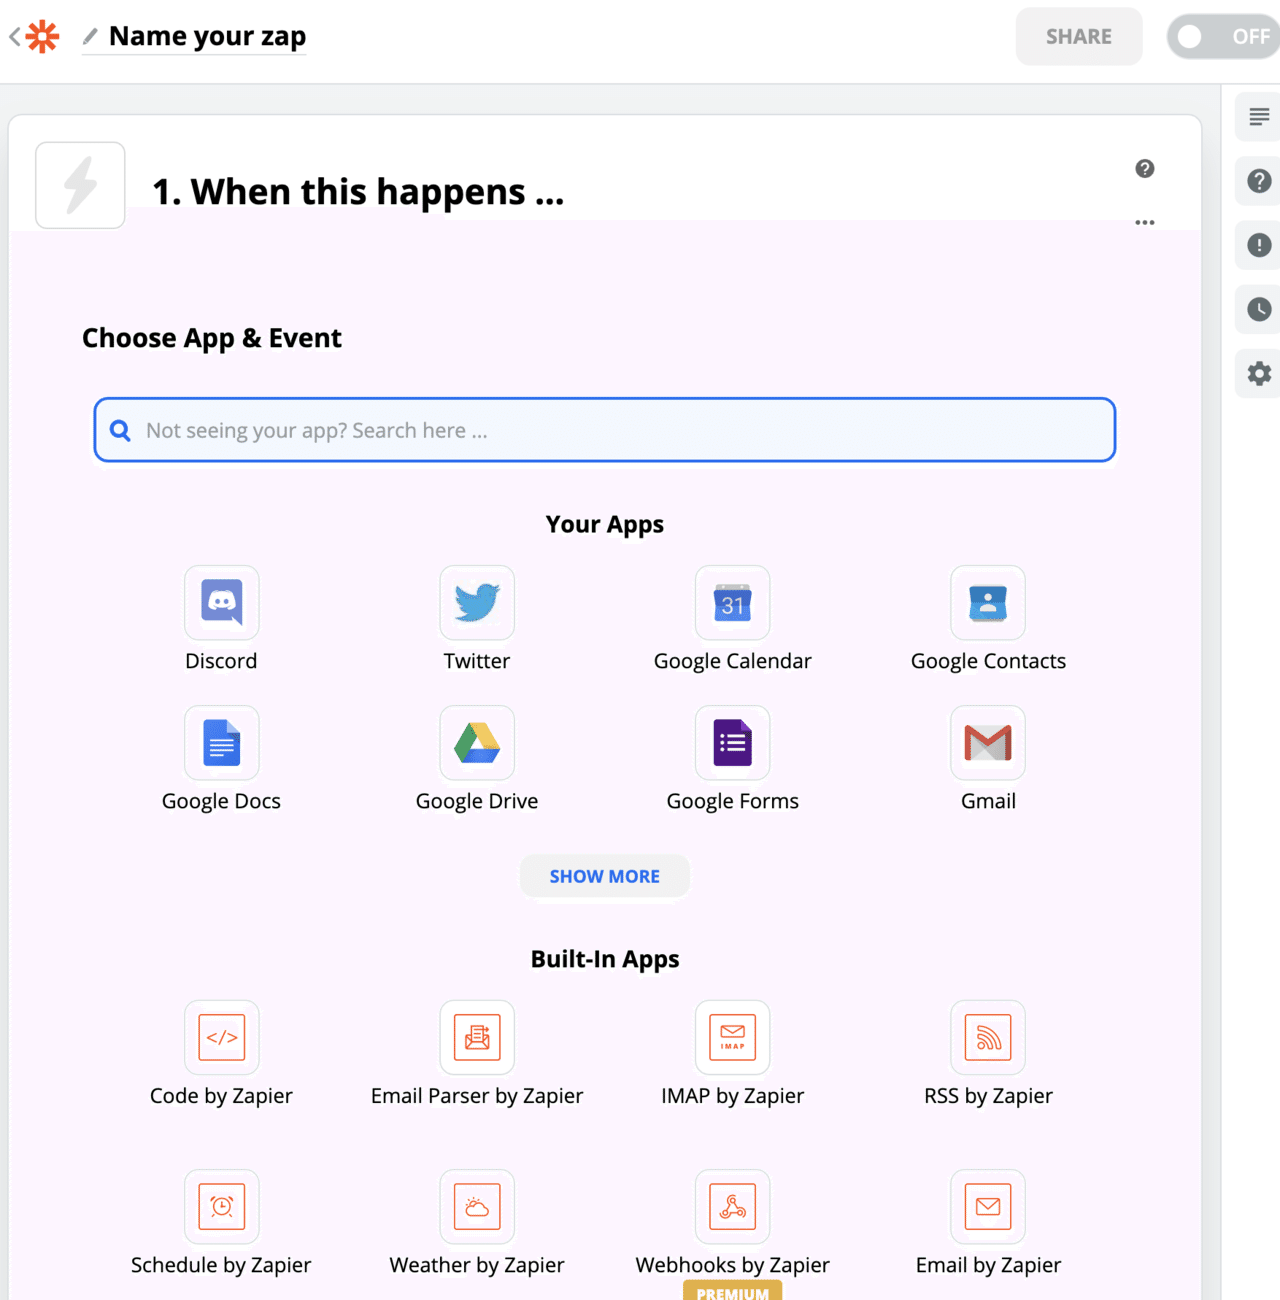Image resolution: width=1280 pixels, height=1300 pixels.
Task: Click the '1. When this happens ...' heading
Action: click(358, 191)
